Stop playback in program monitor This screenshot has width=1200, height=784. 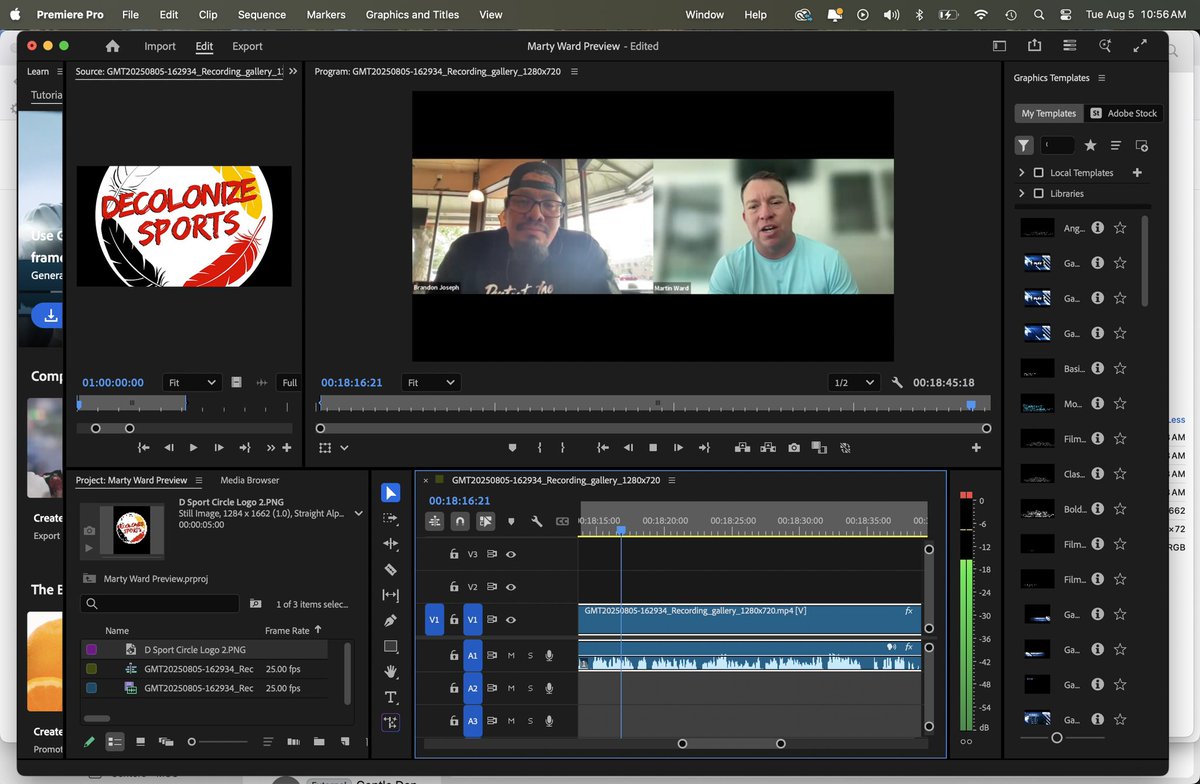653,448
